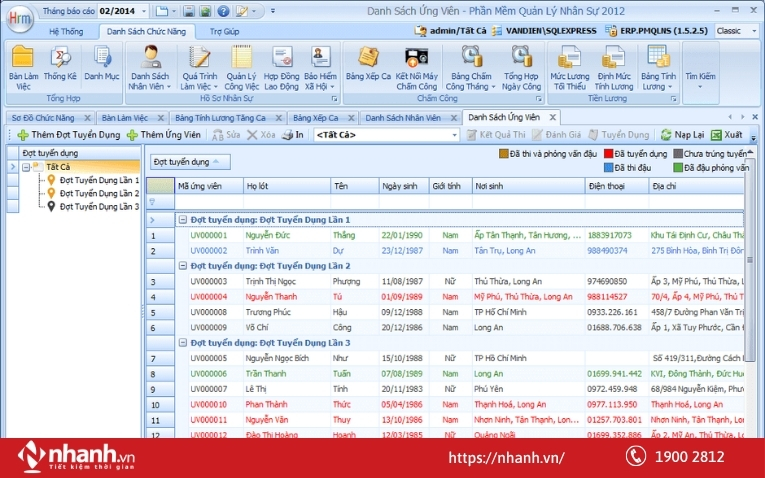Click the Nạp Lại reload button
This screenshot has width=765, height=478.
click(682, 134)
